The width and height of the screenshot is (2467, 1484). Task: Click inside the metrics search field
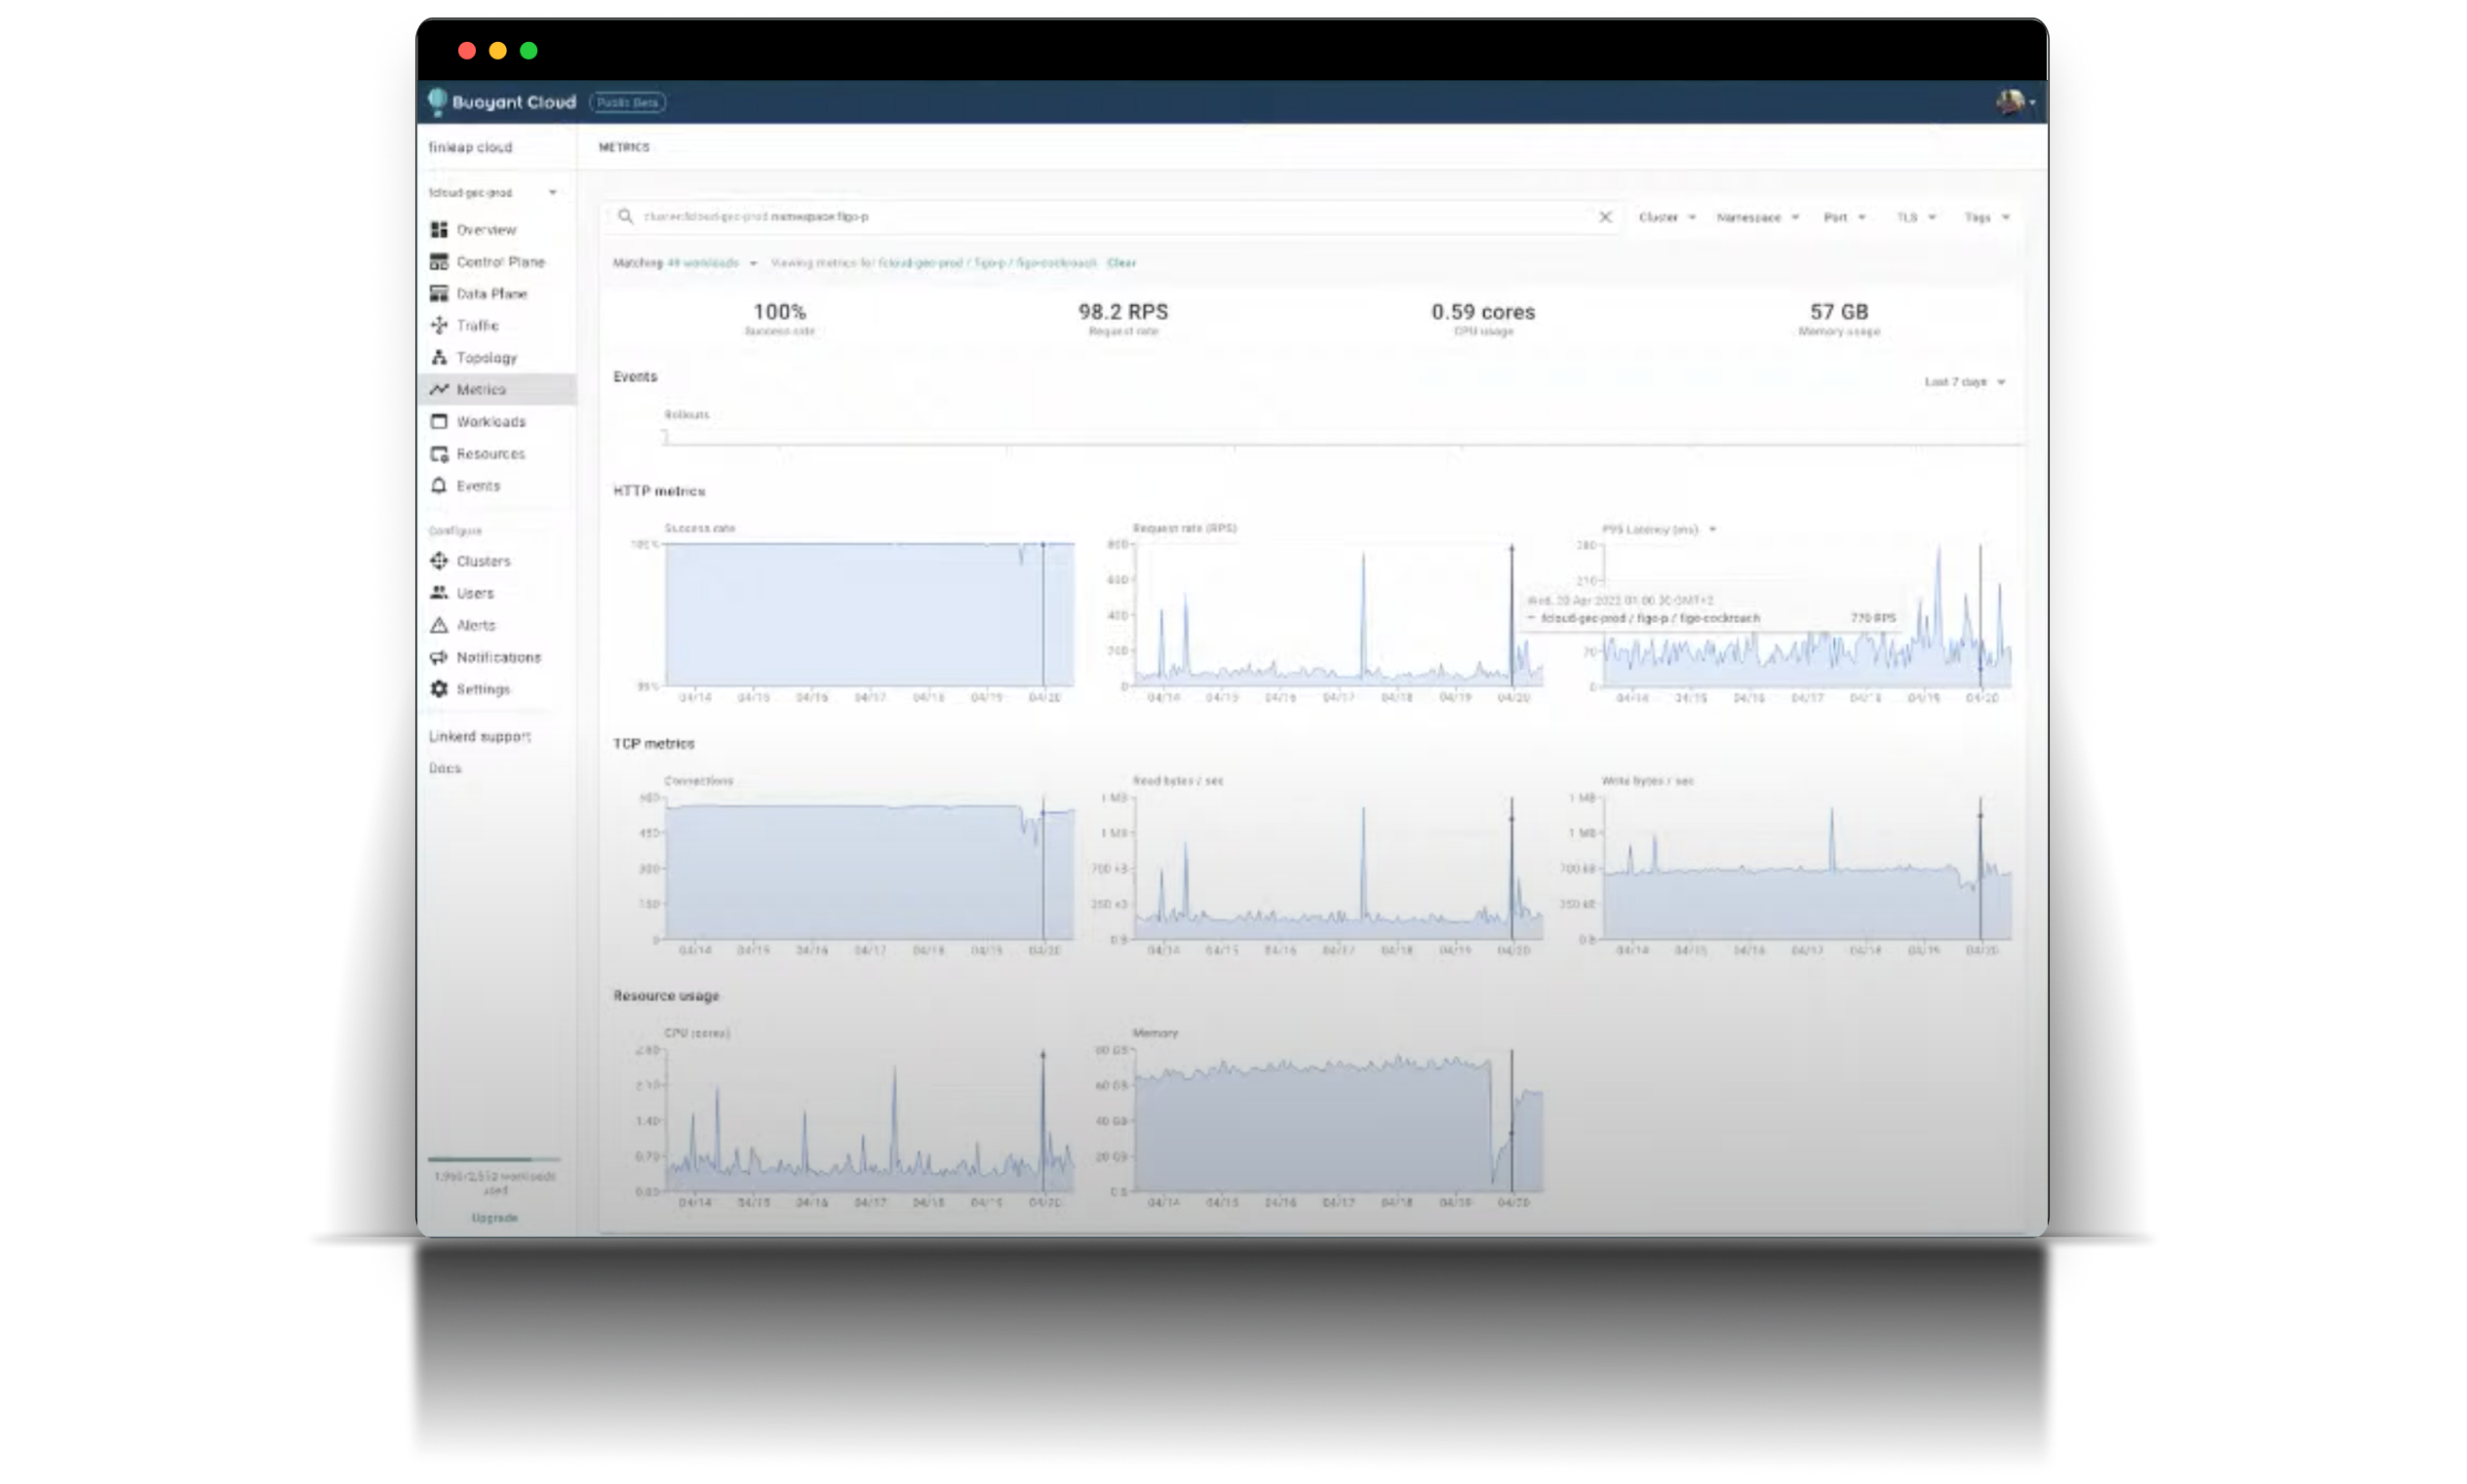1100,217
